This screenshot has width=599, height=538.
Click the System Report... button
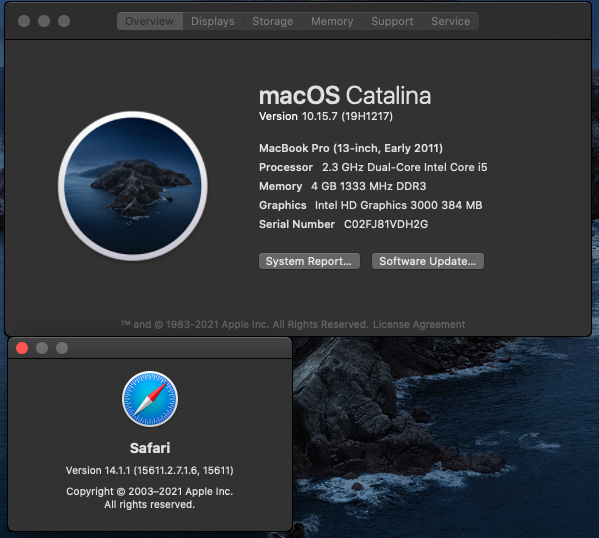click(x=309, y=261)
